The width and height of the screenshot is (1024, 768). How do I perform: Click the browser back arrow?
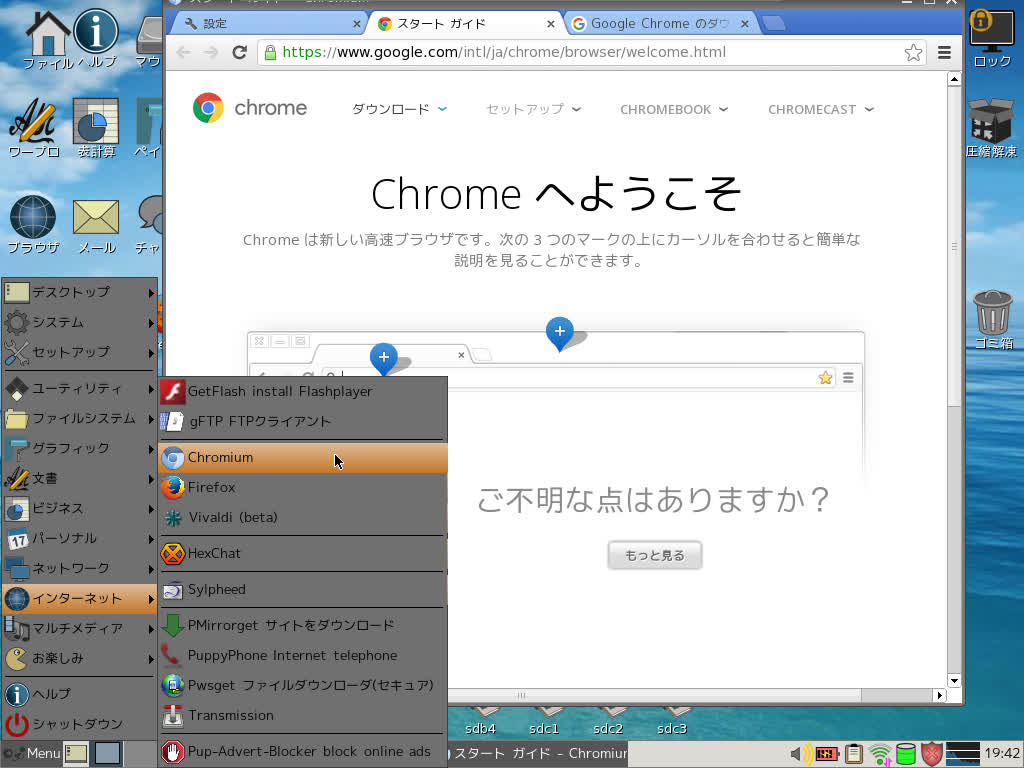pyautogui.click(x=184, y=52)
